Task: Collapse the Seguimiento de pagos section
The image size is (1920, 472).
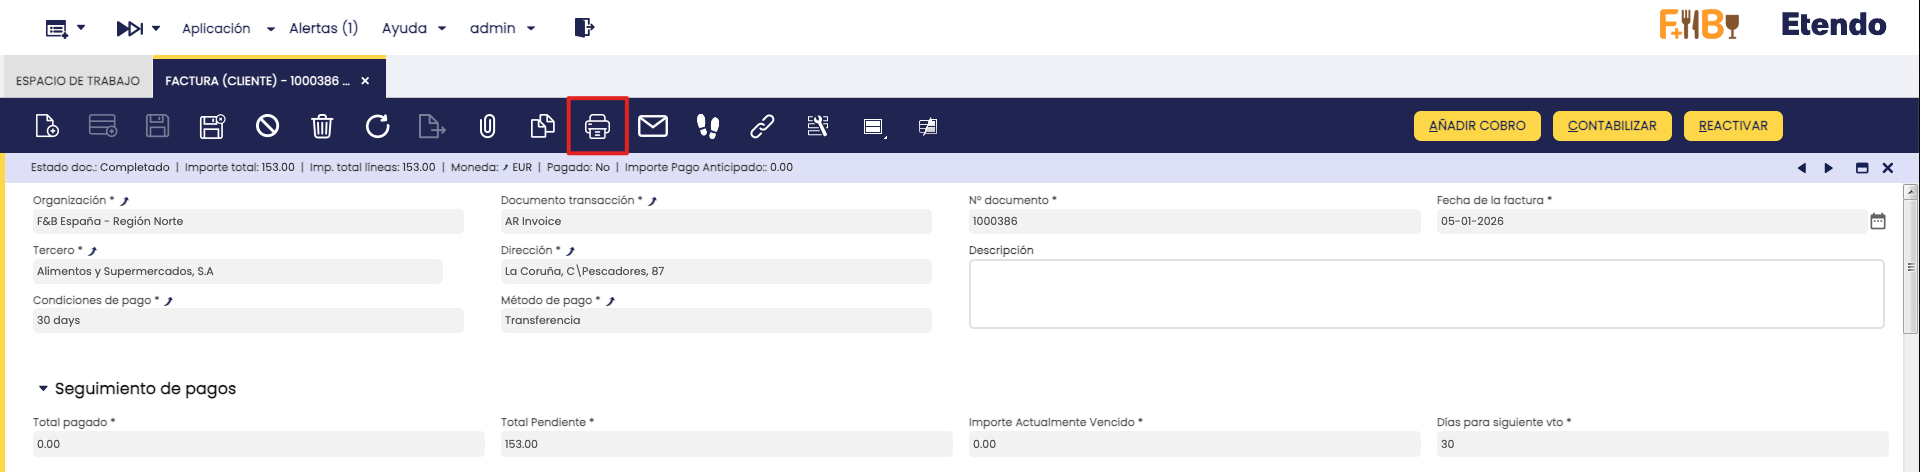Action: tap(43, 388)
